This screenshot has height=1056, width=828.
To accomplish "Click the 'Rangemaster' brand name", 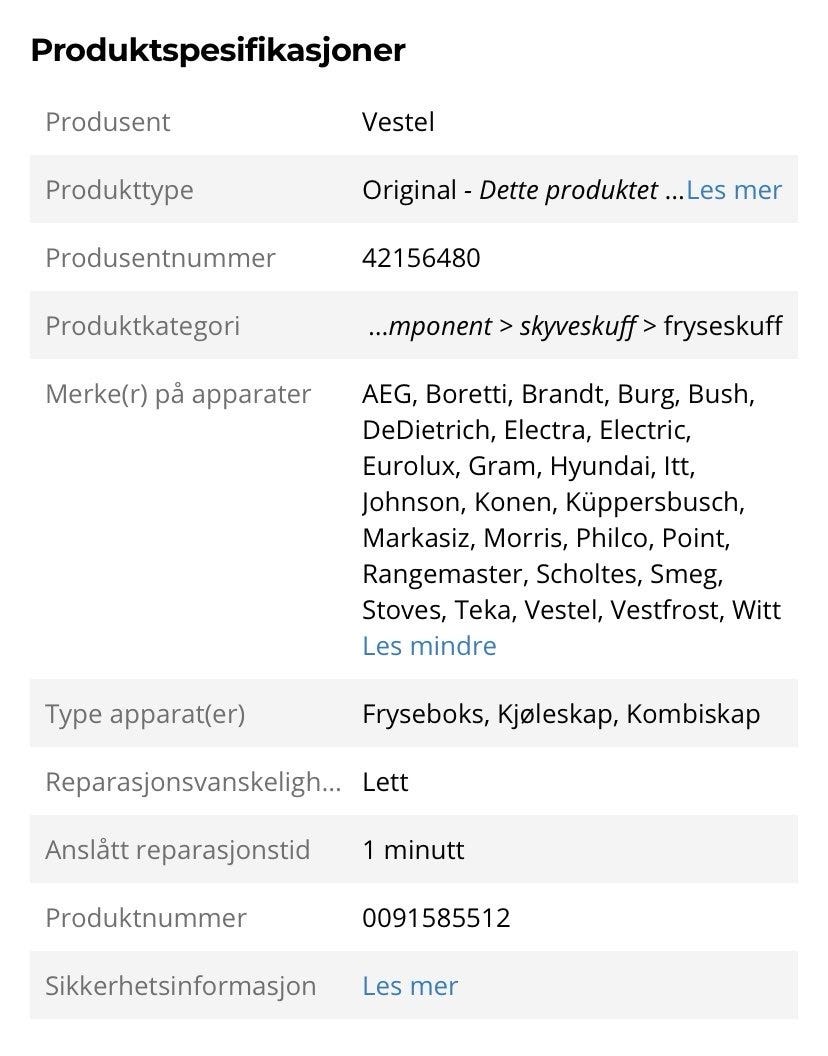I will [445, 574].
